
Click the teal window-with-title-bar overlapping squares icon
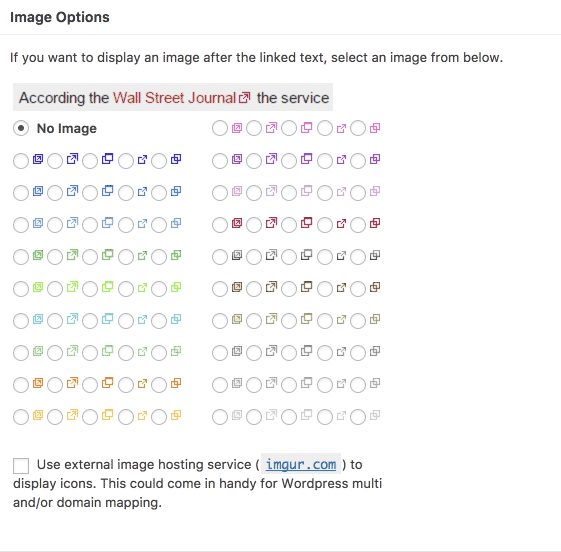107,318
